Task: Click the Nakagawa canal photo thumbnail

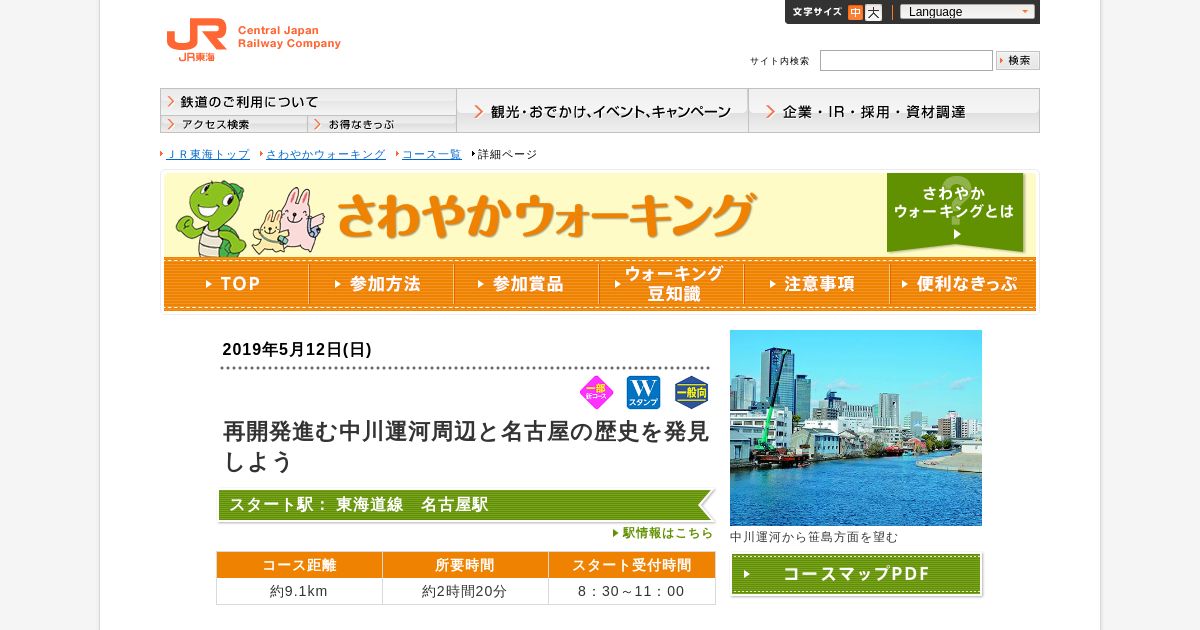Action: pyautogui.click(x=856, y=428)
